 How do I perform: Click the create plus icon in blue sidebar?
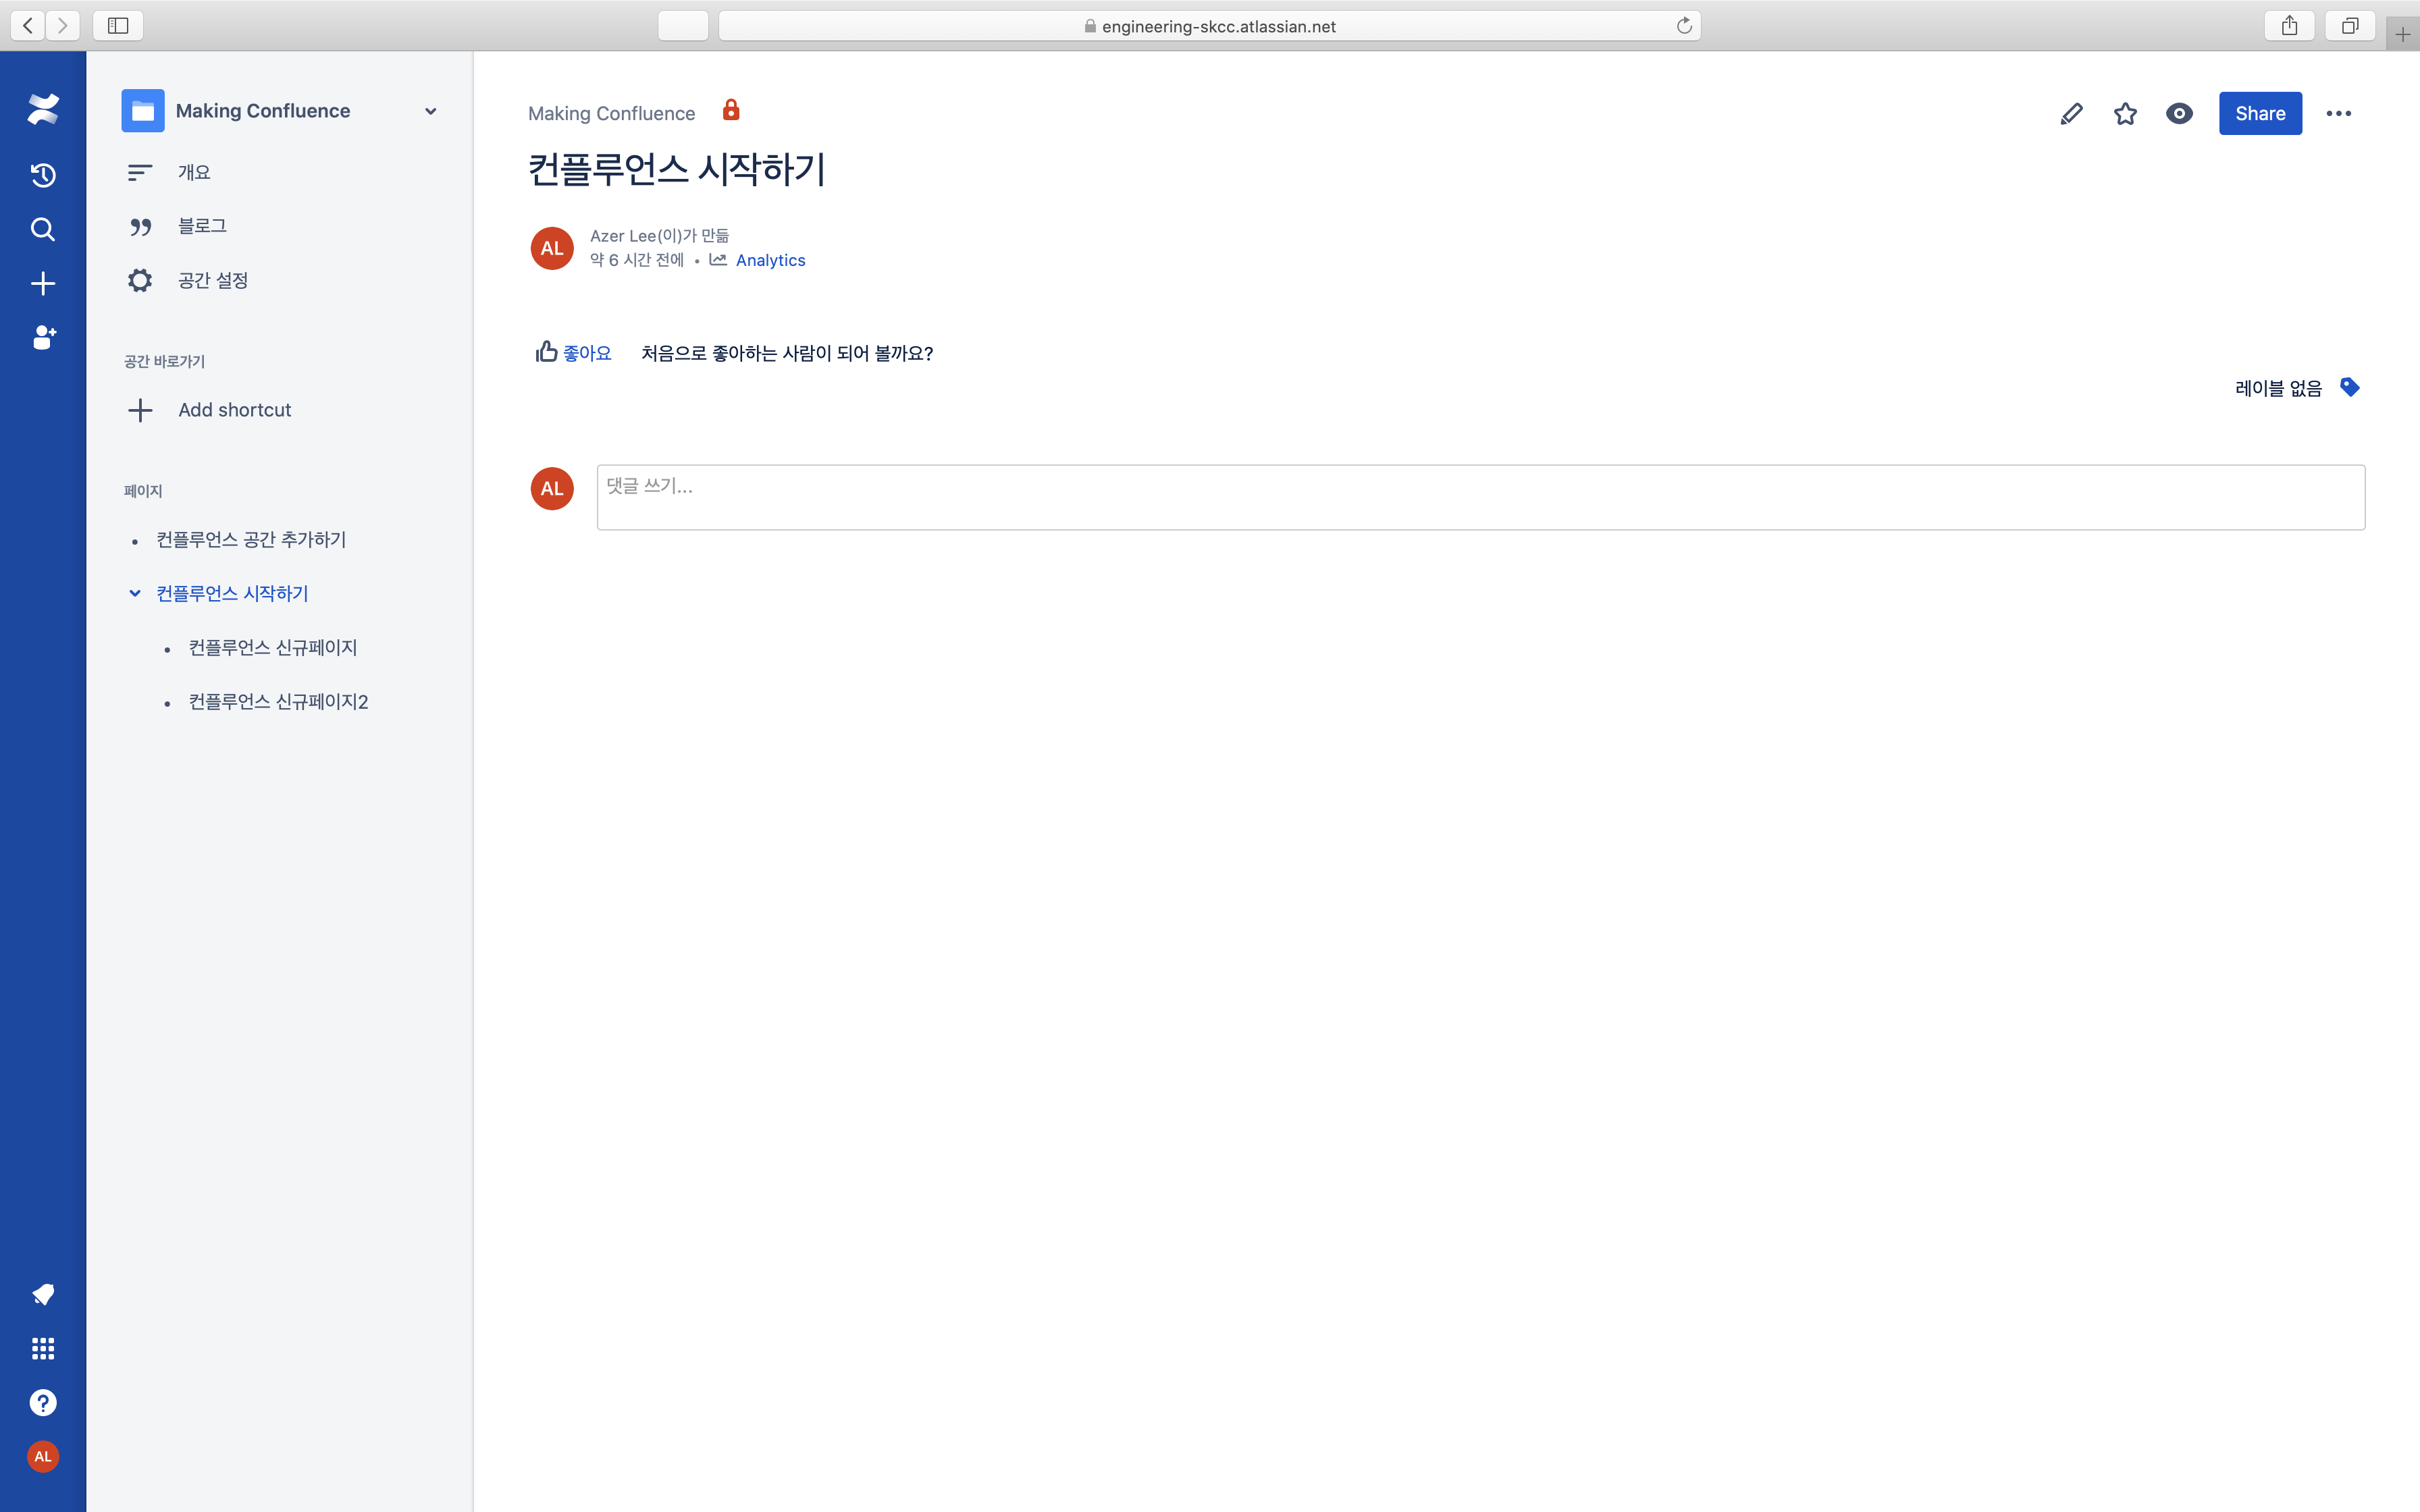(43, 284)
